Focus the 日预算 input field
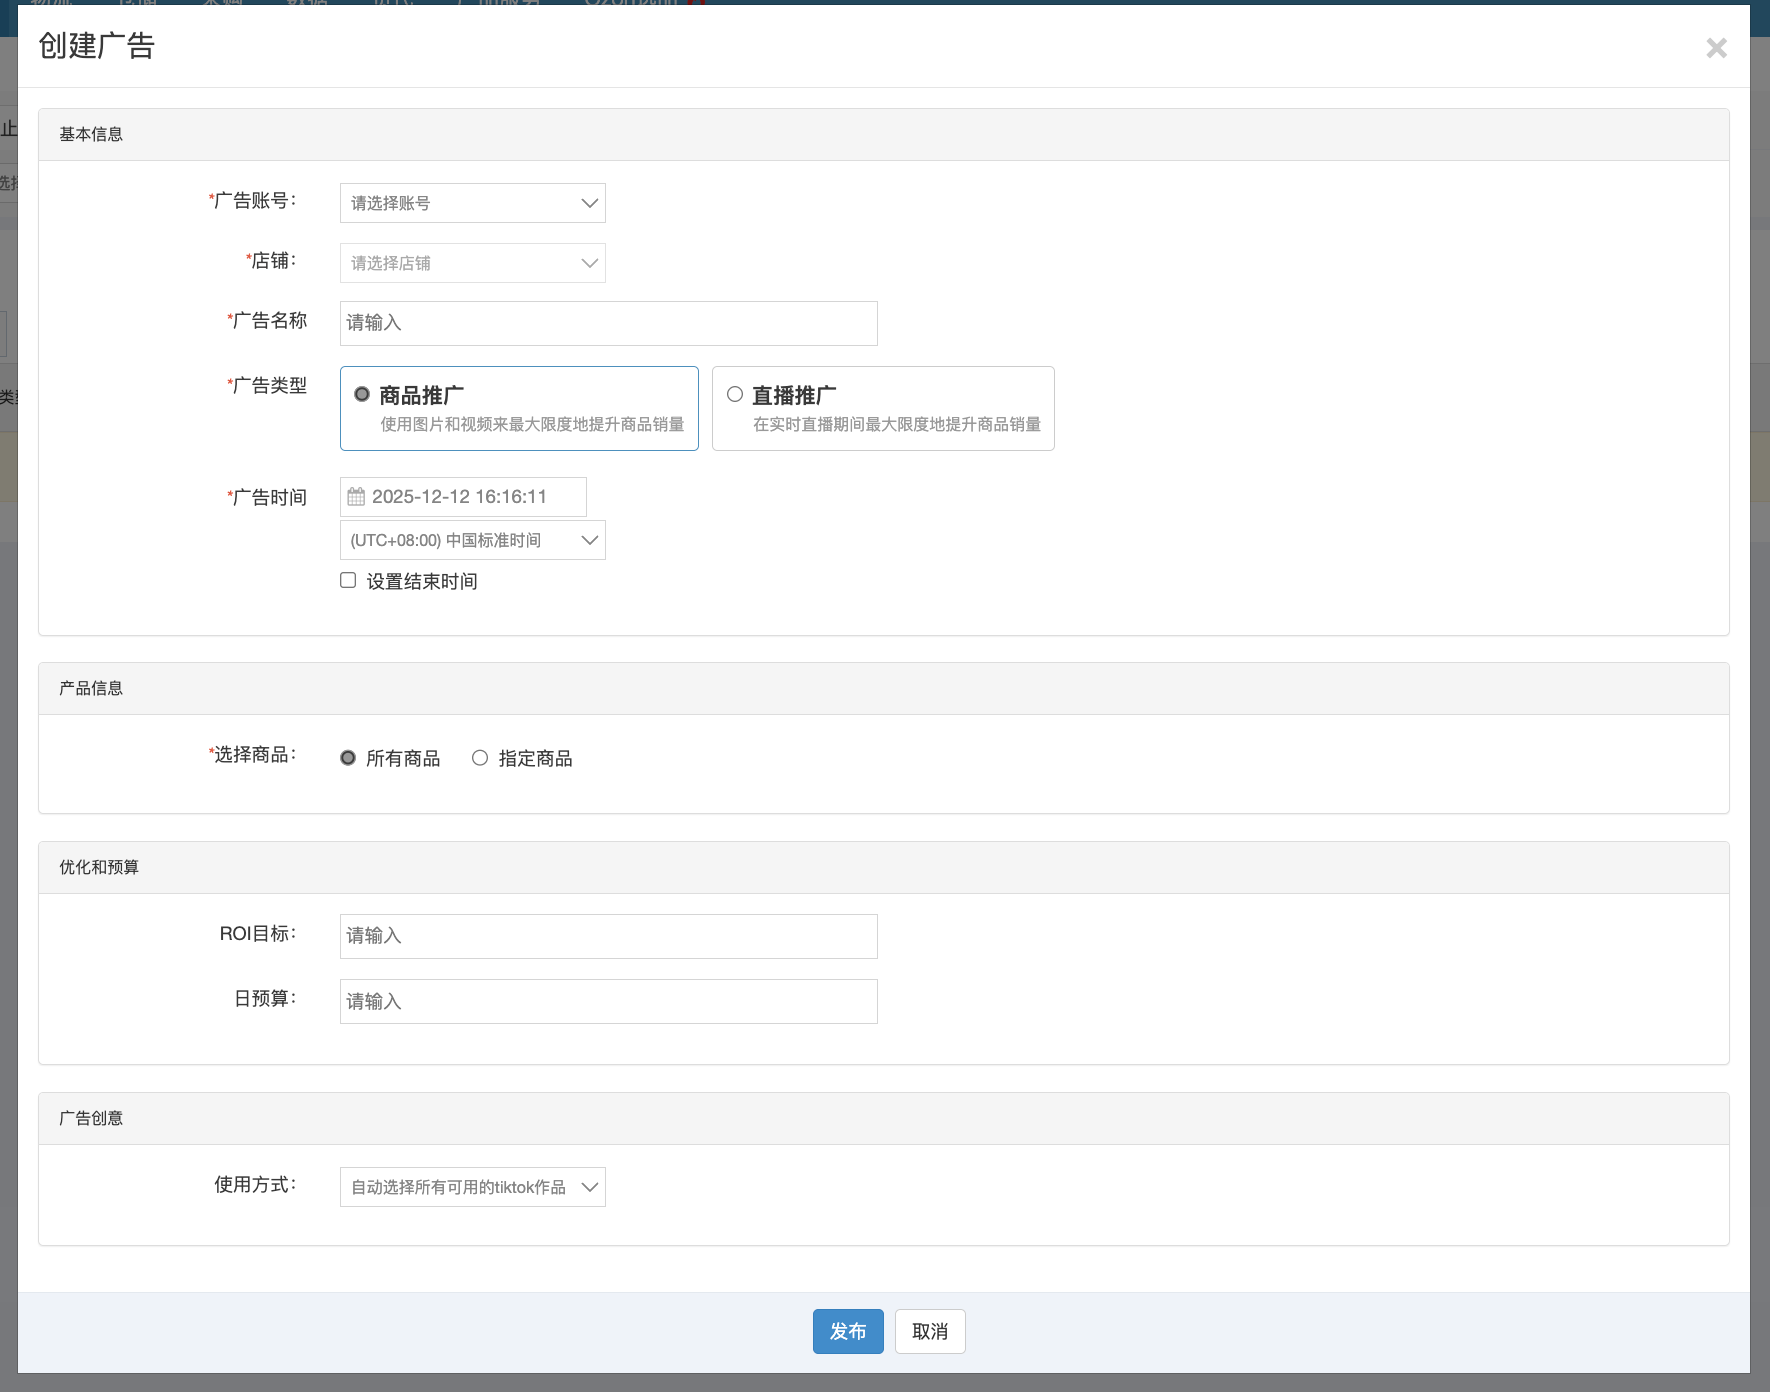This screenshot has height=1392, width=1770. pos(608,1001)
